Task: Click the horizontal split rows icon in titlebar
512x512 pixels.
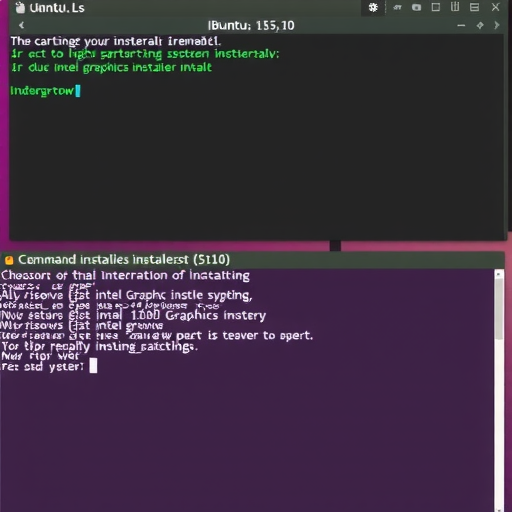Action: tap(474, 7)
